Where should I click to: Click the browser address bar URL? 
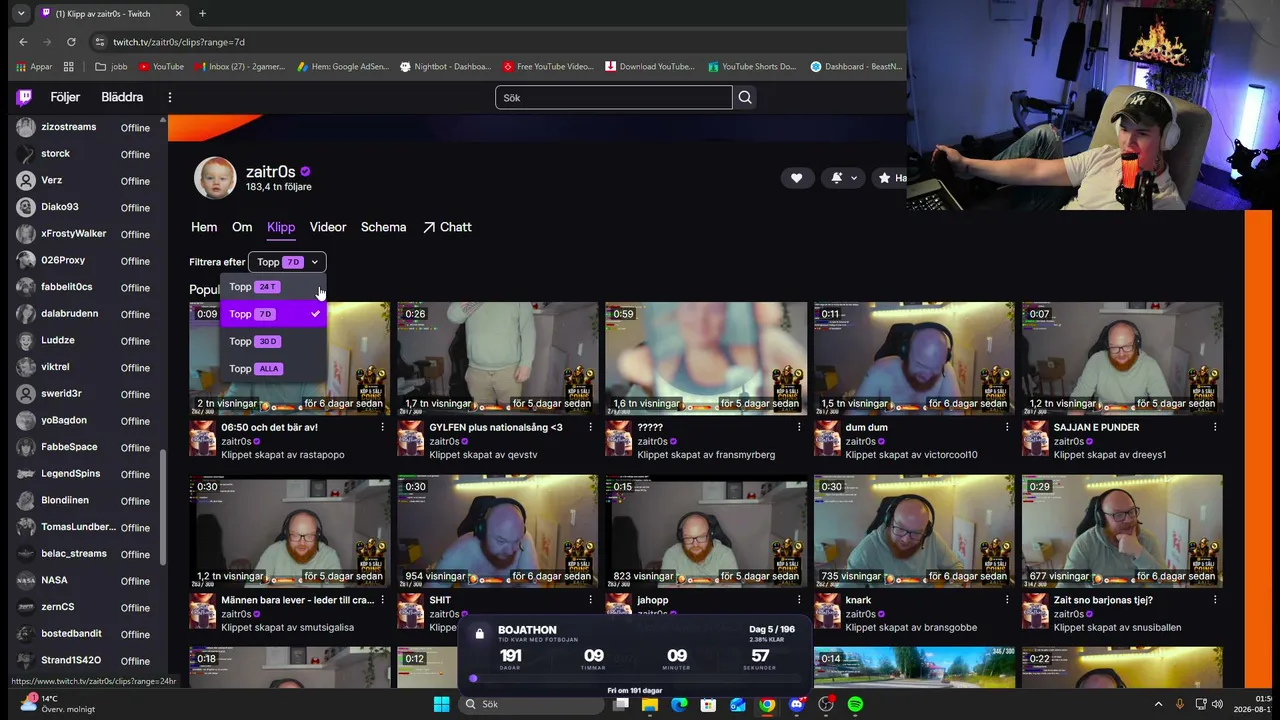pos(179,42)
